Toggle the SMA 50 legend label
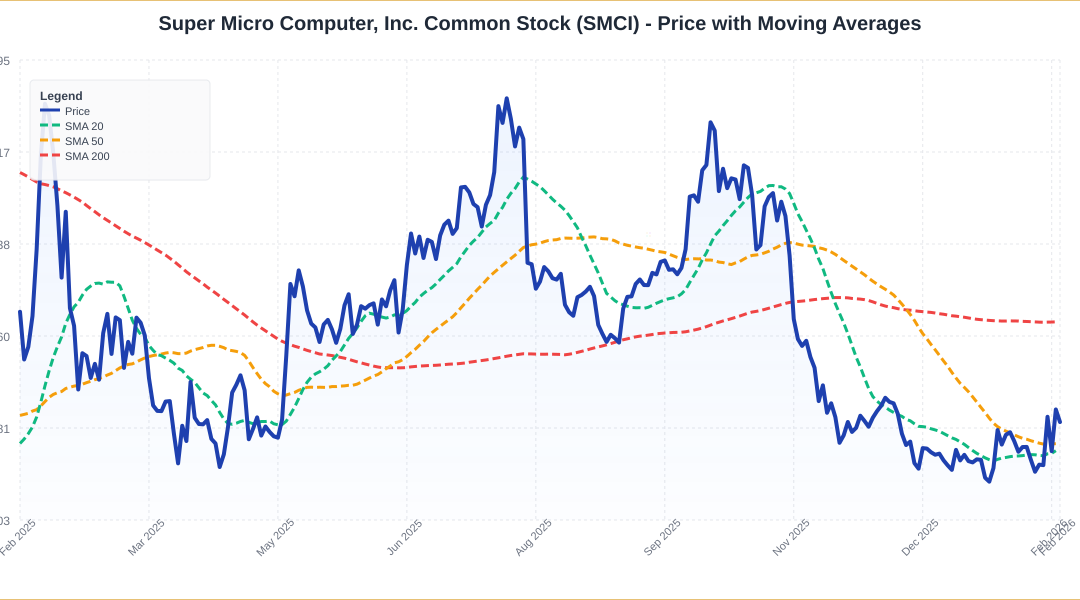Image resolution: width=1080 pixels, height=600 pixels. click(x=84, y=141)
